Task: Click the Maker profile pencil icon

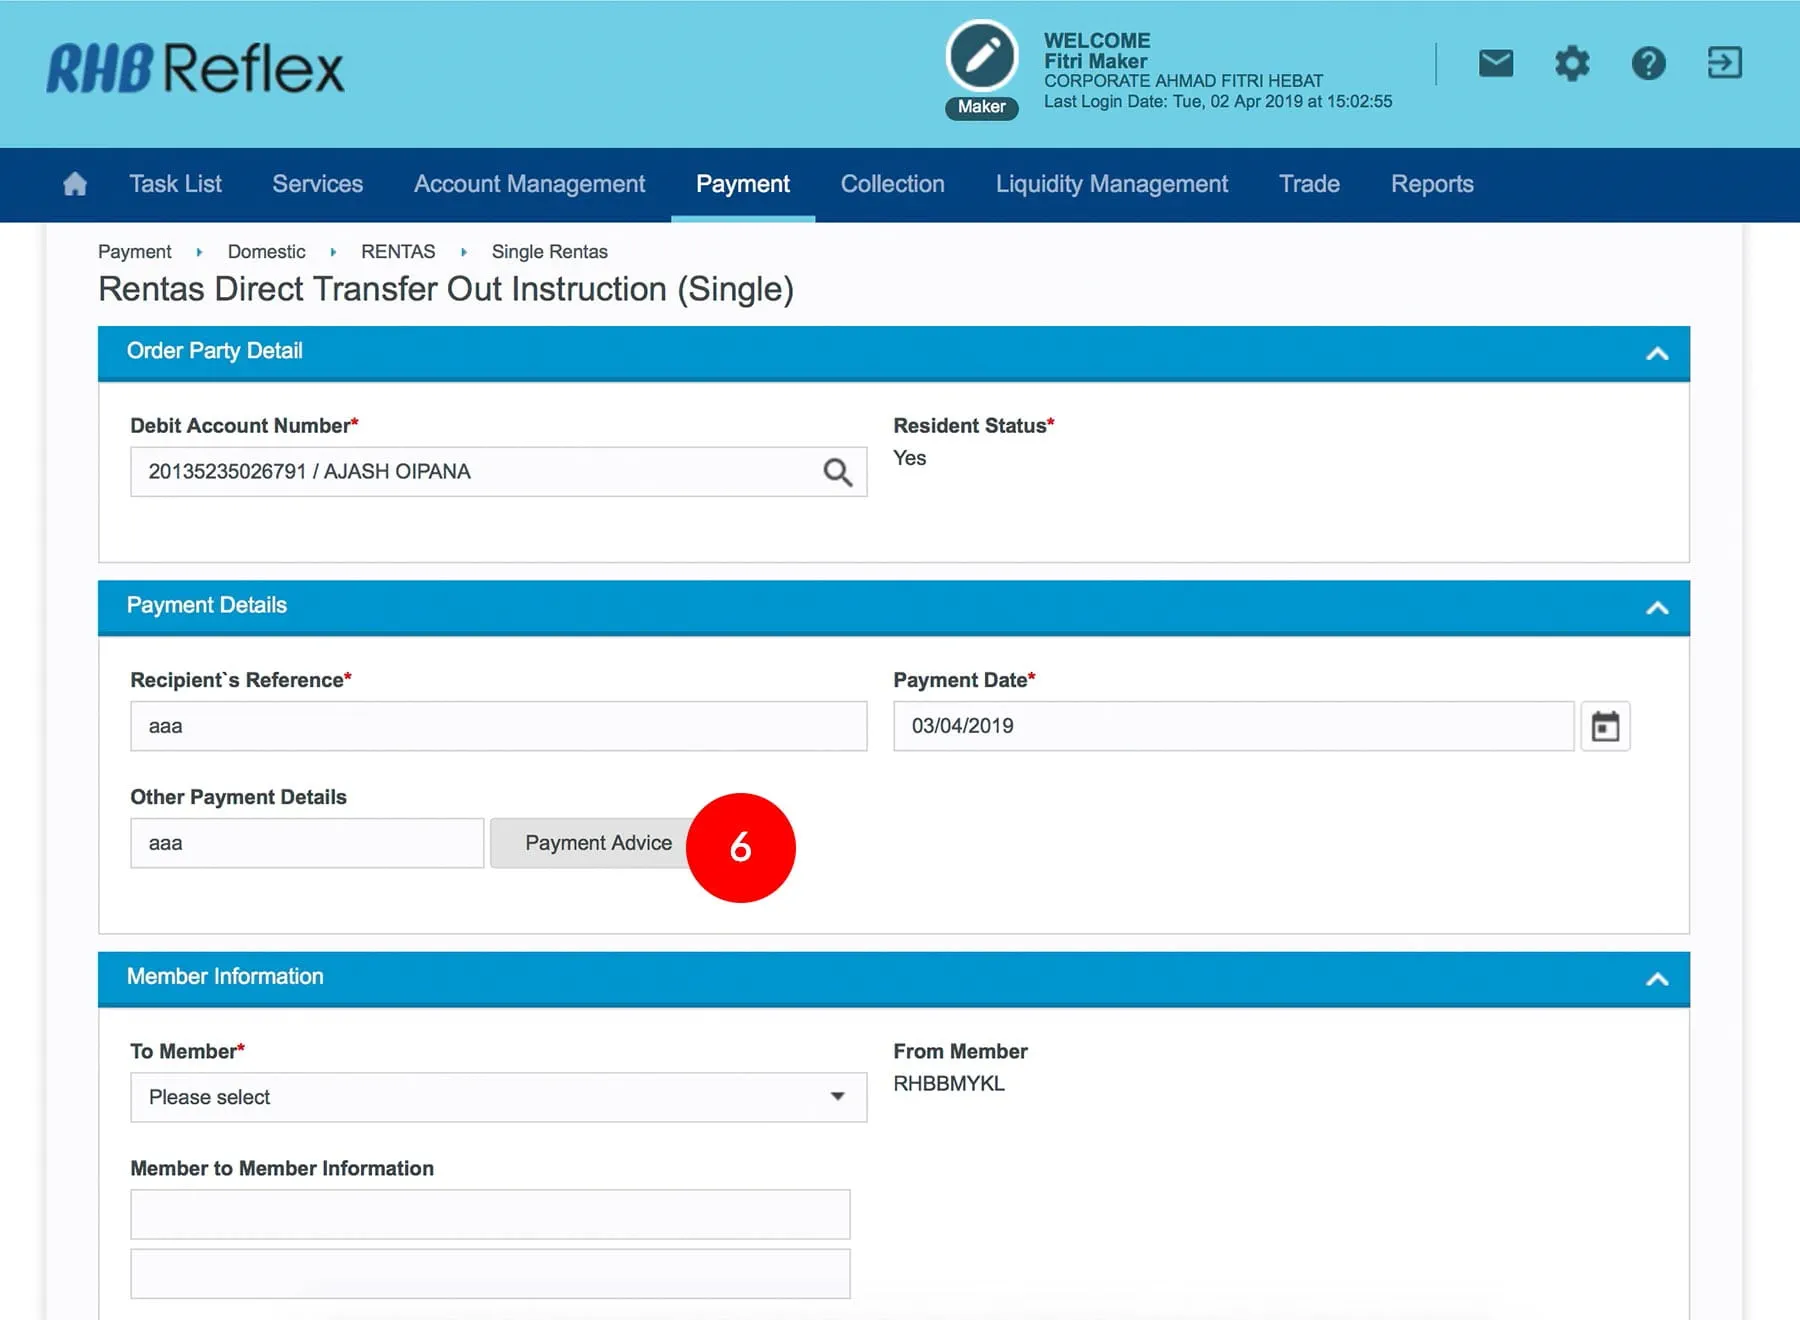Action: 981,56
